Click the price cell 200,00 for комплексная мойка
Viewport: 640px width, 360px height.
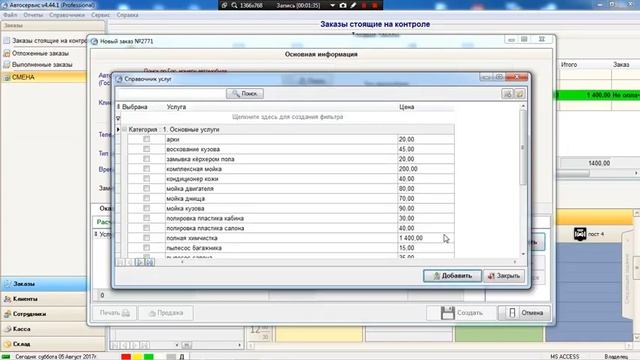tap(425, 169)
